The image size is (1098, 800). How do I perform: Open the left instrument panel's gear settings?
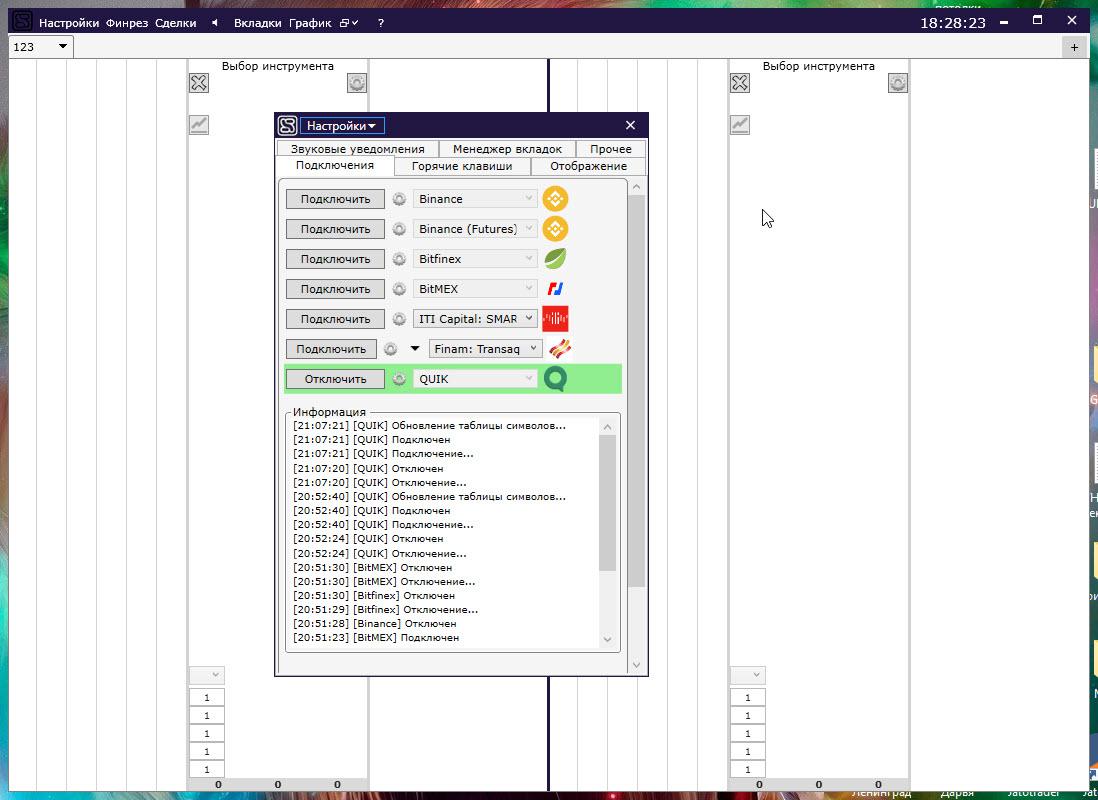click(357, 83)
